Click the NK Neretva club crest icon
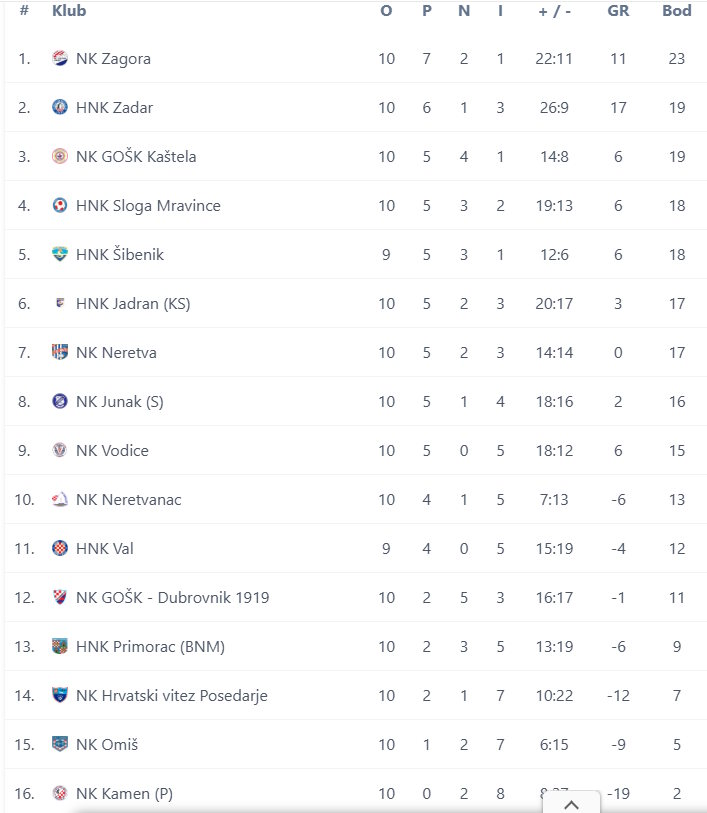Image resolution: width=707 pixels, height=813 pixels. (x=60, y=353)
